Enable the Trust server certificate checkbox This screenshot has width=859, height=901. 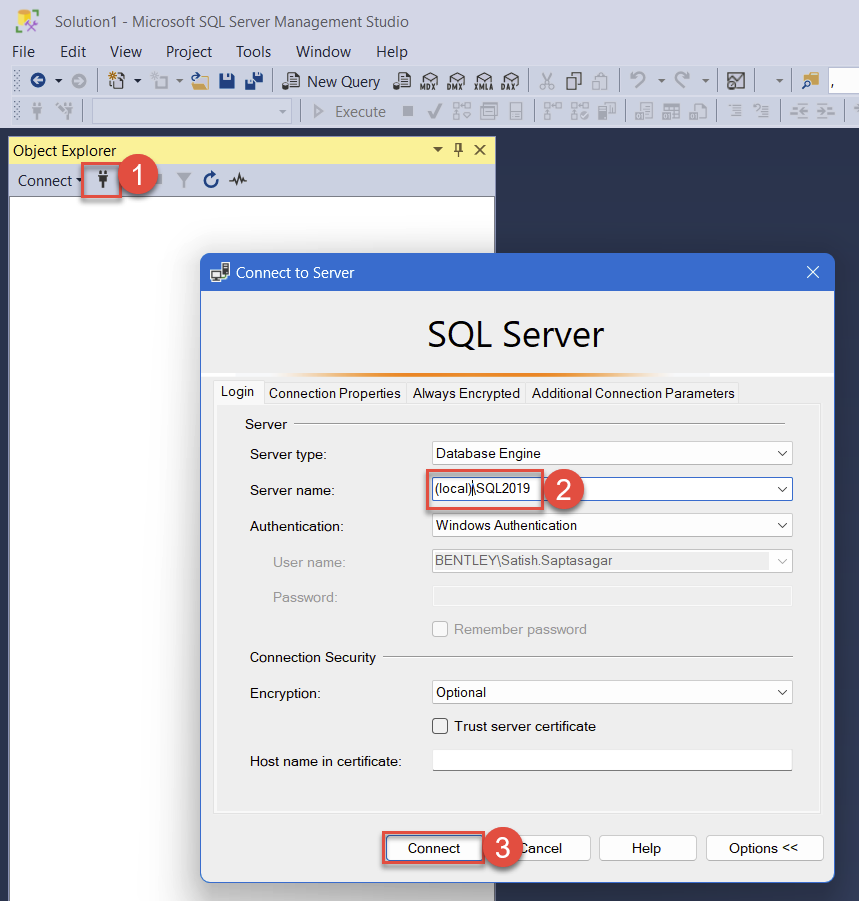tap(440, 726)
